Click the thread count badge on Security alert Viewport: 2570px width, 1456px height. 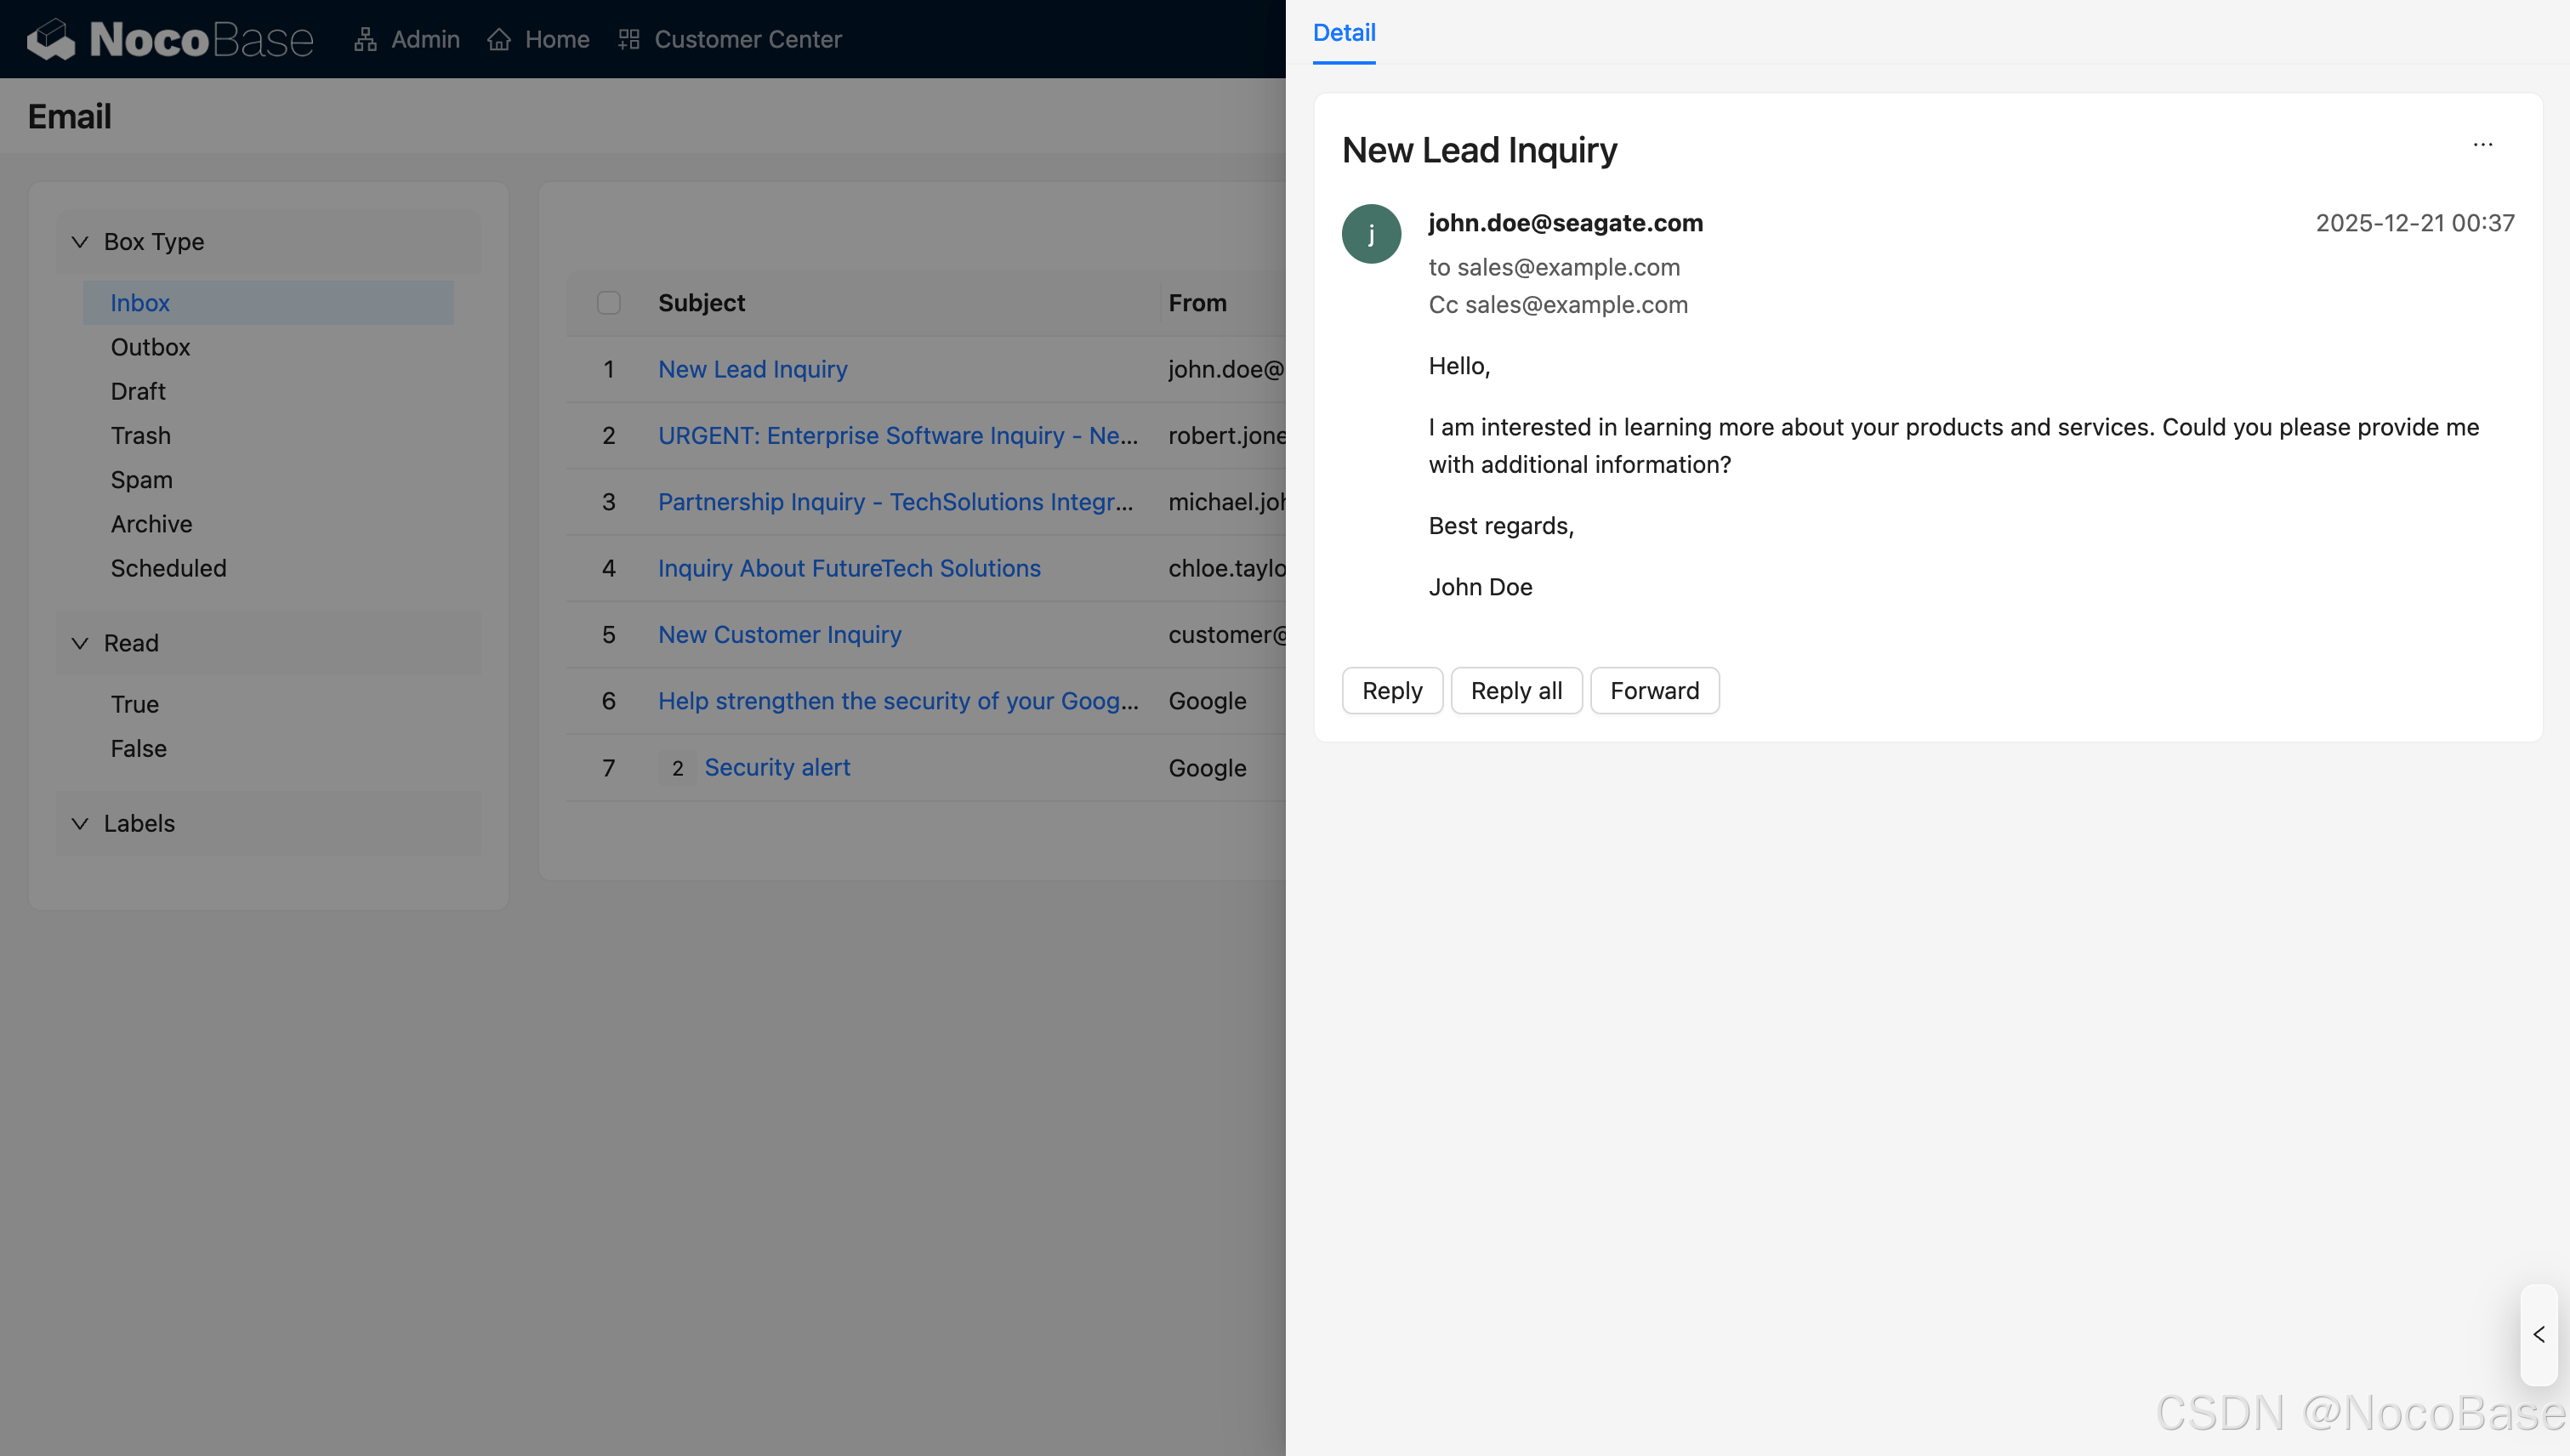(677, 768)
